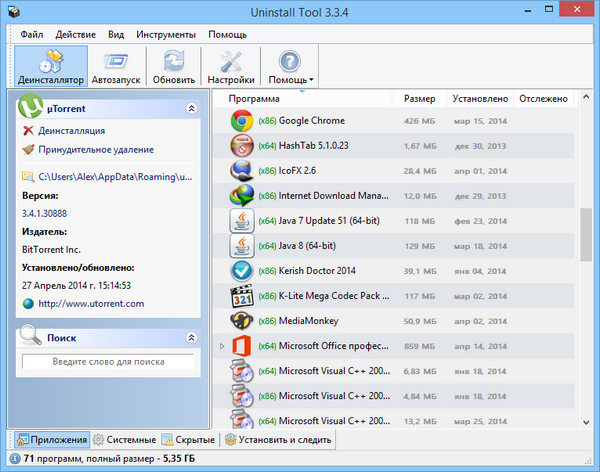Viewport: 600px width, 472px height.
Task: Open the Инструменты menu
Action: pos(166,34)
